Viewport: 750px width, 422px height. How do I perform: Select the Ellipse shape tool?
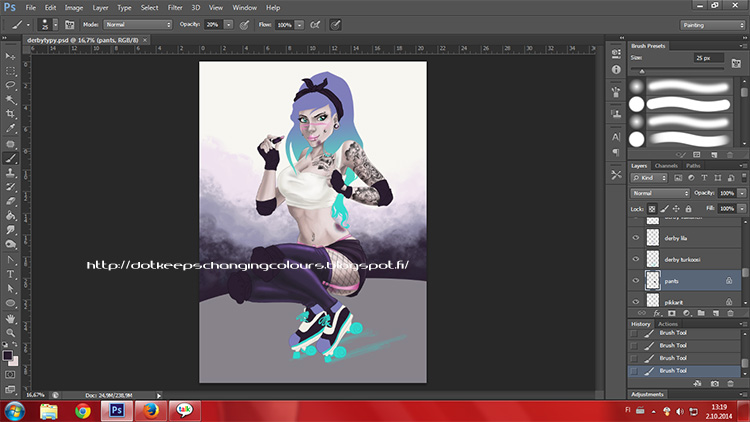pos(10,303)
